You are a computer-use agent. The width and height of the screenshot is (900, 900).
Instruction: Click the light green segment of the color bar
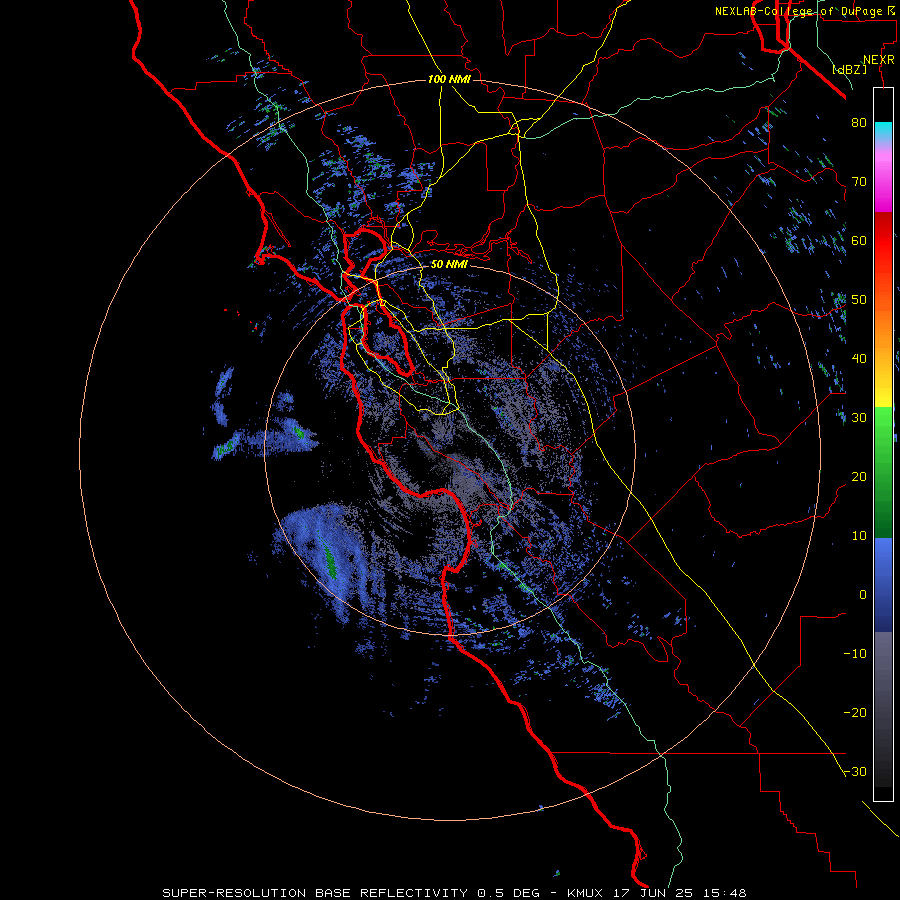tap(883, 427)
